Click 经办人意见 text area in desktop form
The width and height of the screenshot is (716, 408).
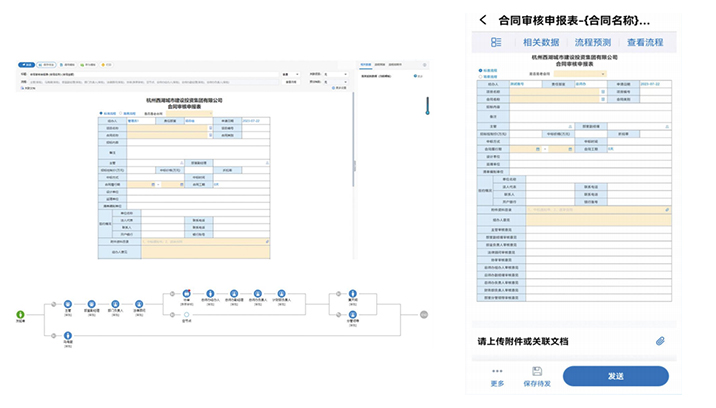205,252
